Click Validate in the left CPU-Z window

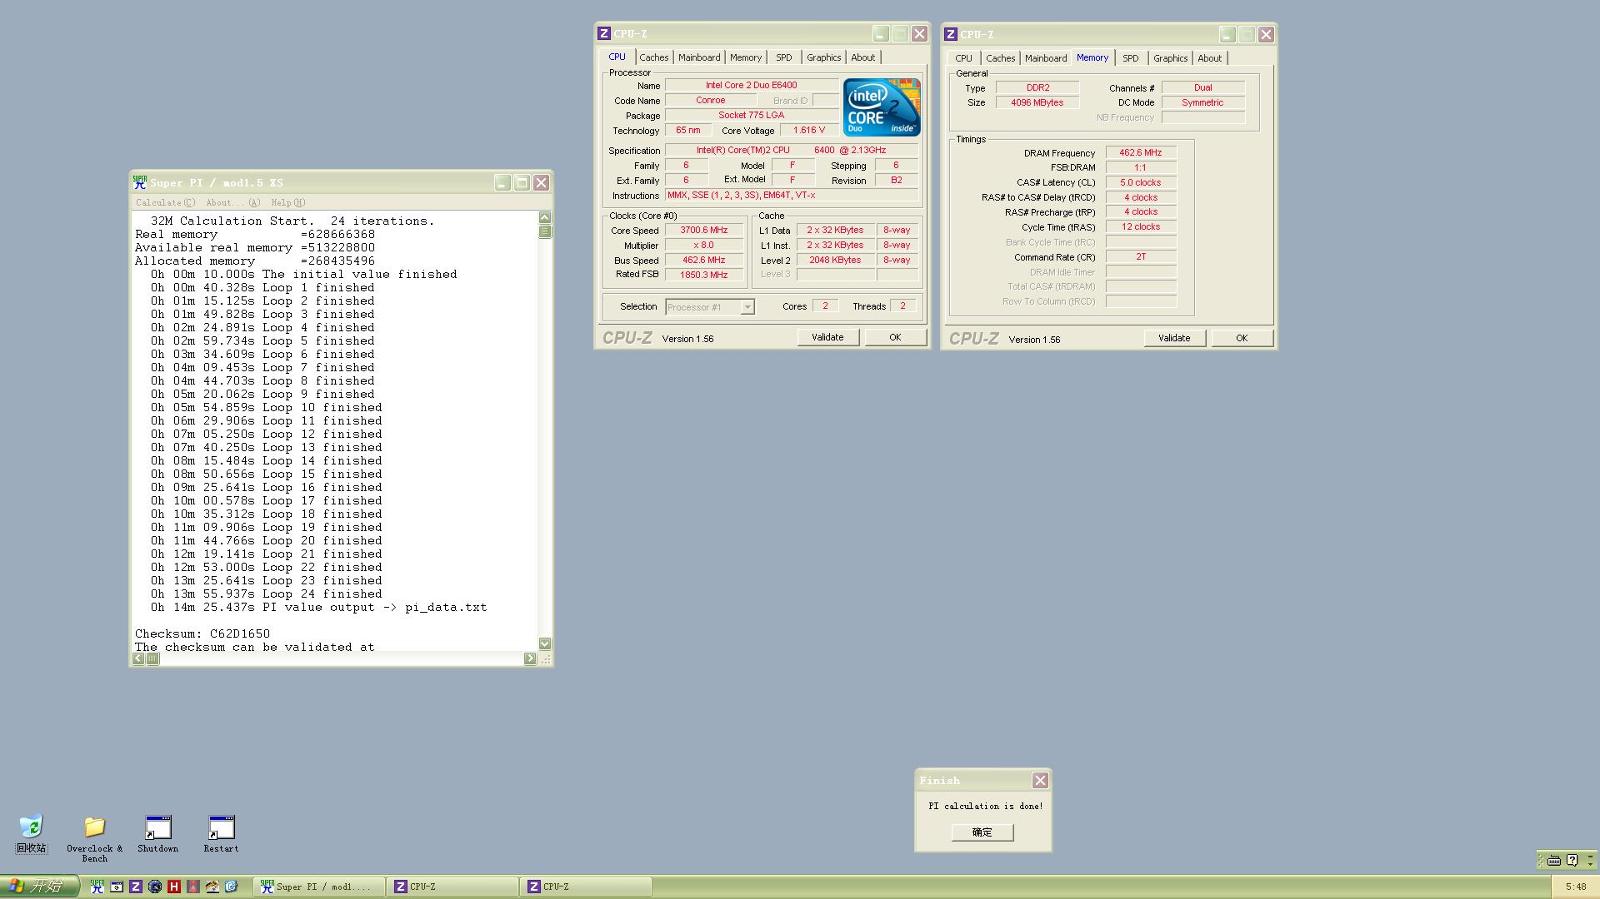pos(827,337)
